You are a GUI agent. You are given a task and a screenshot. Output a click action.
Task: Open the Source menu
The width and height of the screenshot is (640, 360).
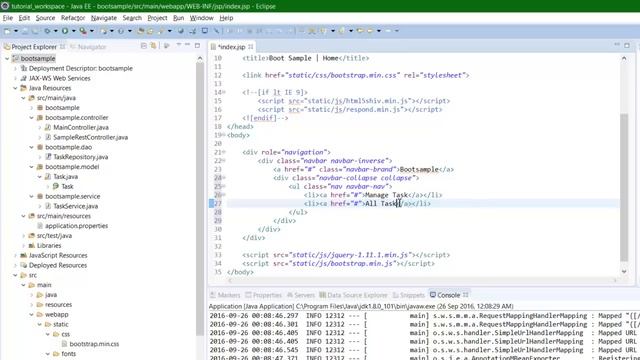[45, 18]
